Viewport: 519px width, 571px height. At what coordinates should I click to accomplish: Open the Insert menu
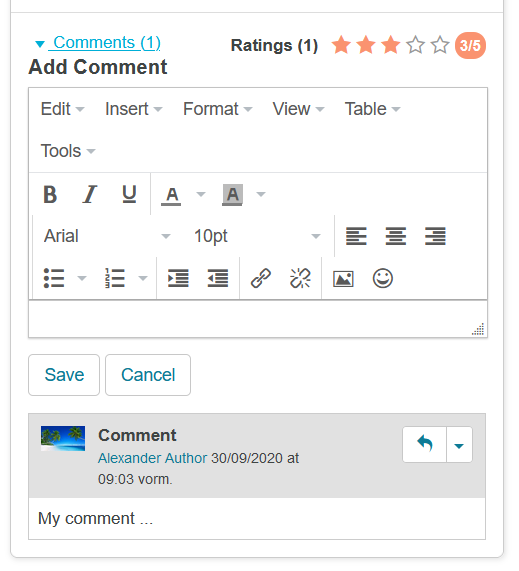click(134, 109)
